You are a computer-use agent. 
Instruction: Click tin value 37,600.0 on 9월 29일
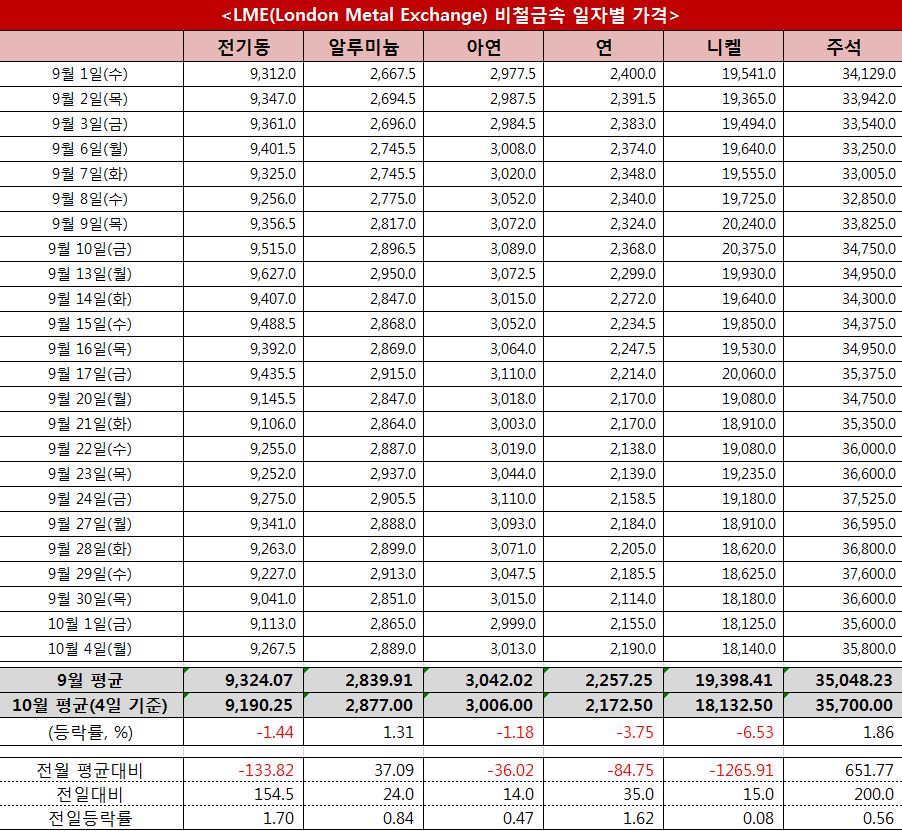pos(869,574)
